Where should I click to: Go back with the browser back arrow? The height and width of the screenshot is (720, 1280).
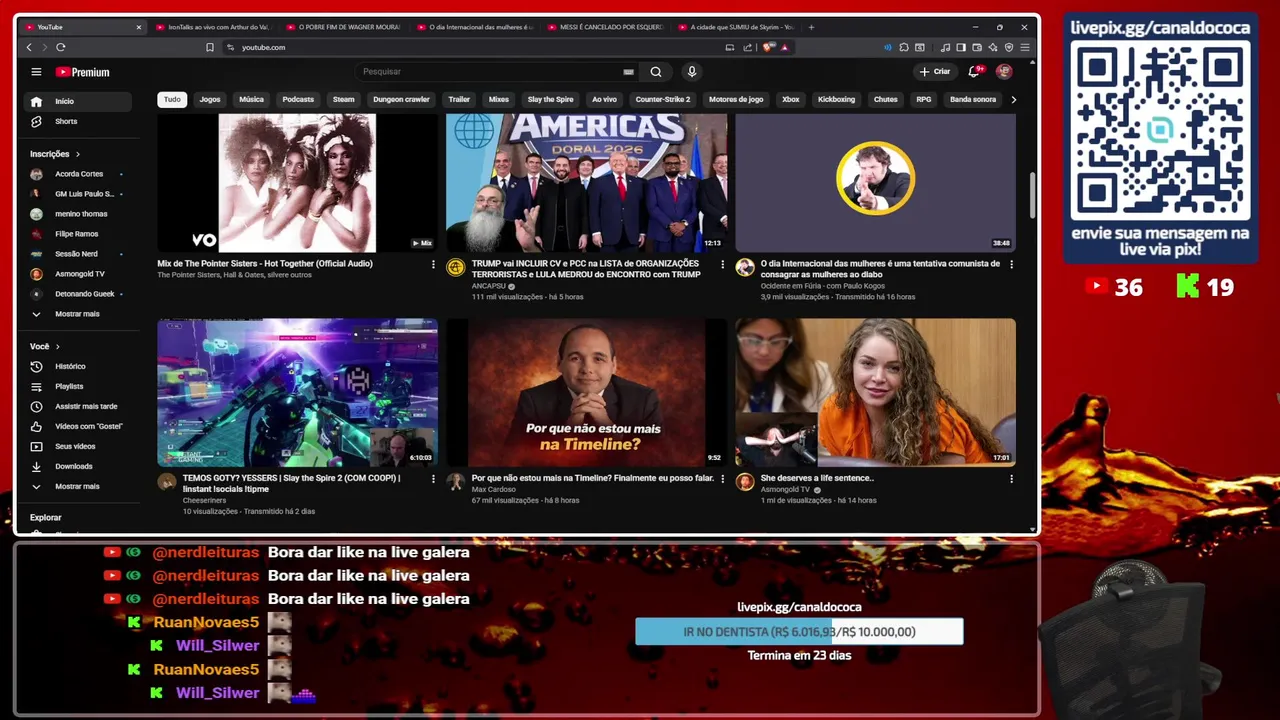(x=29, y=47)
